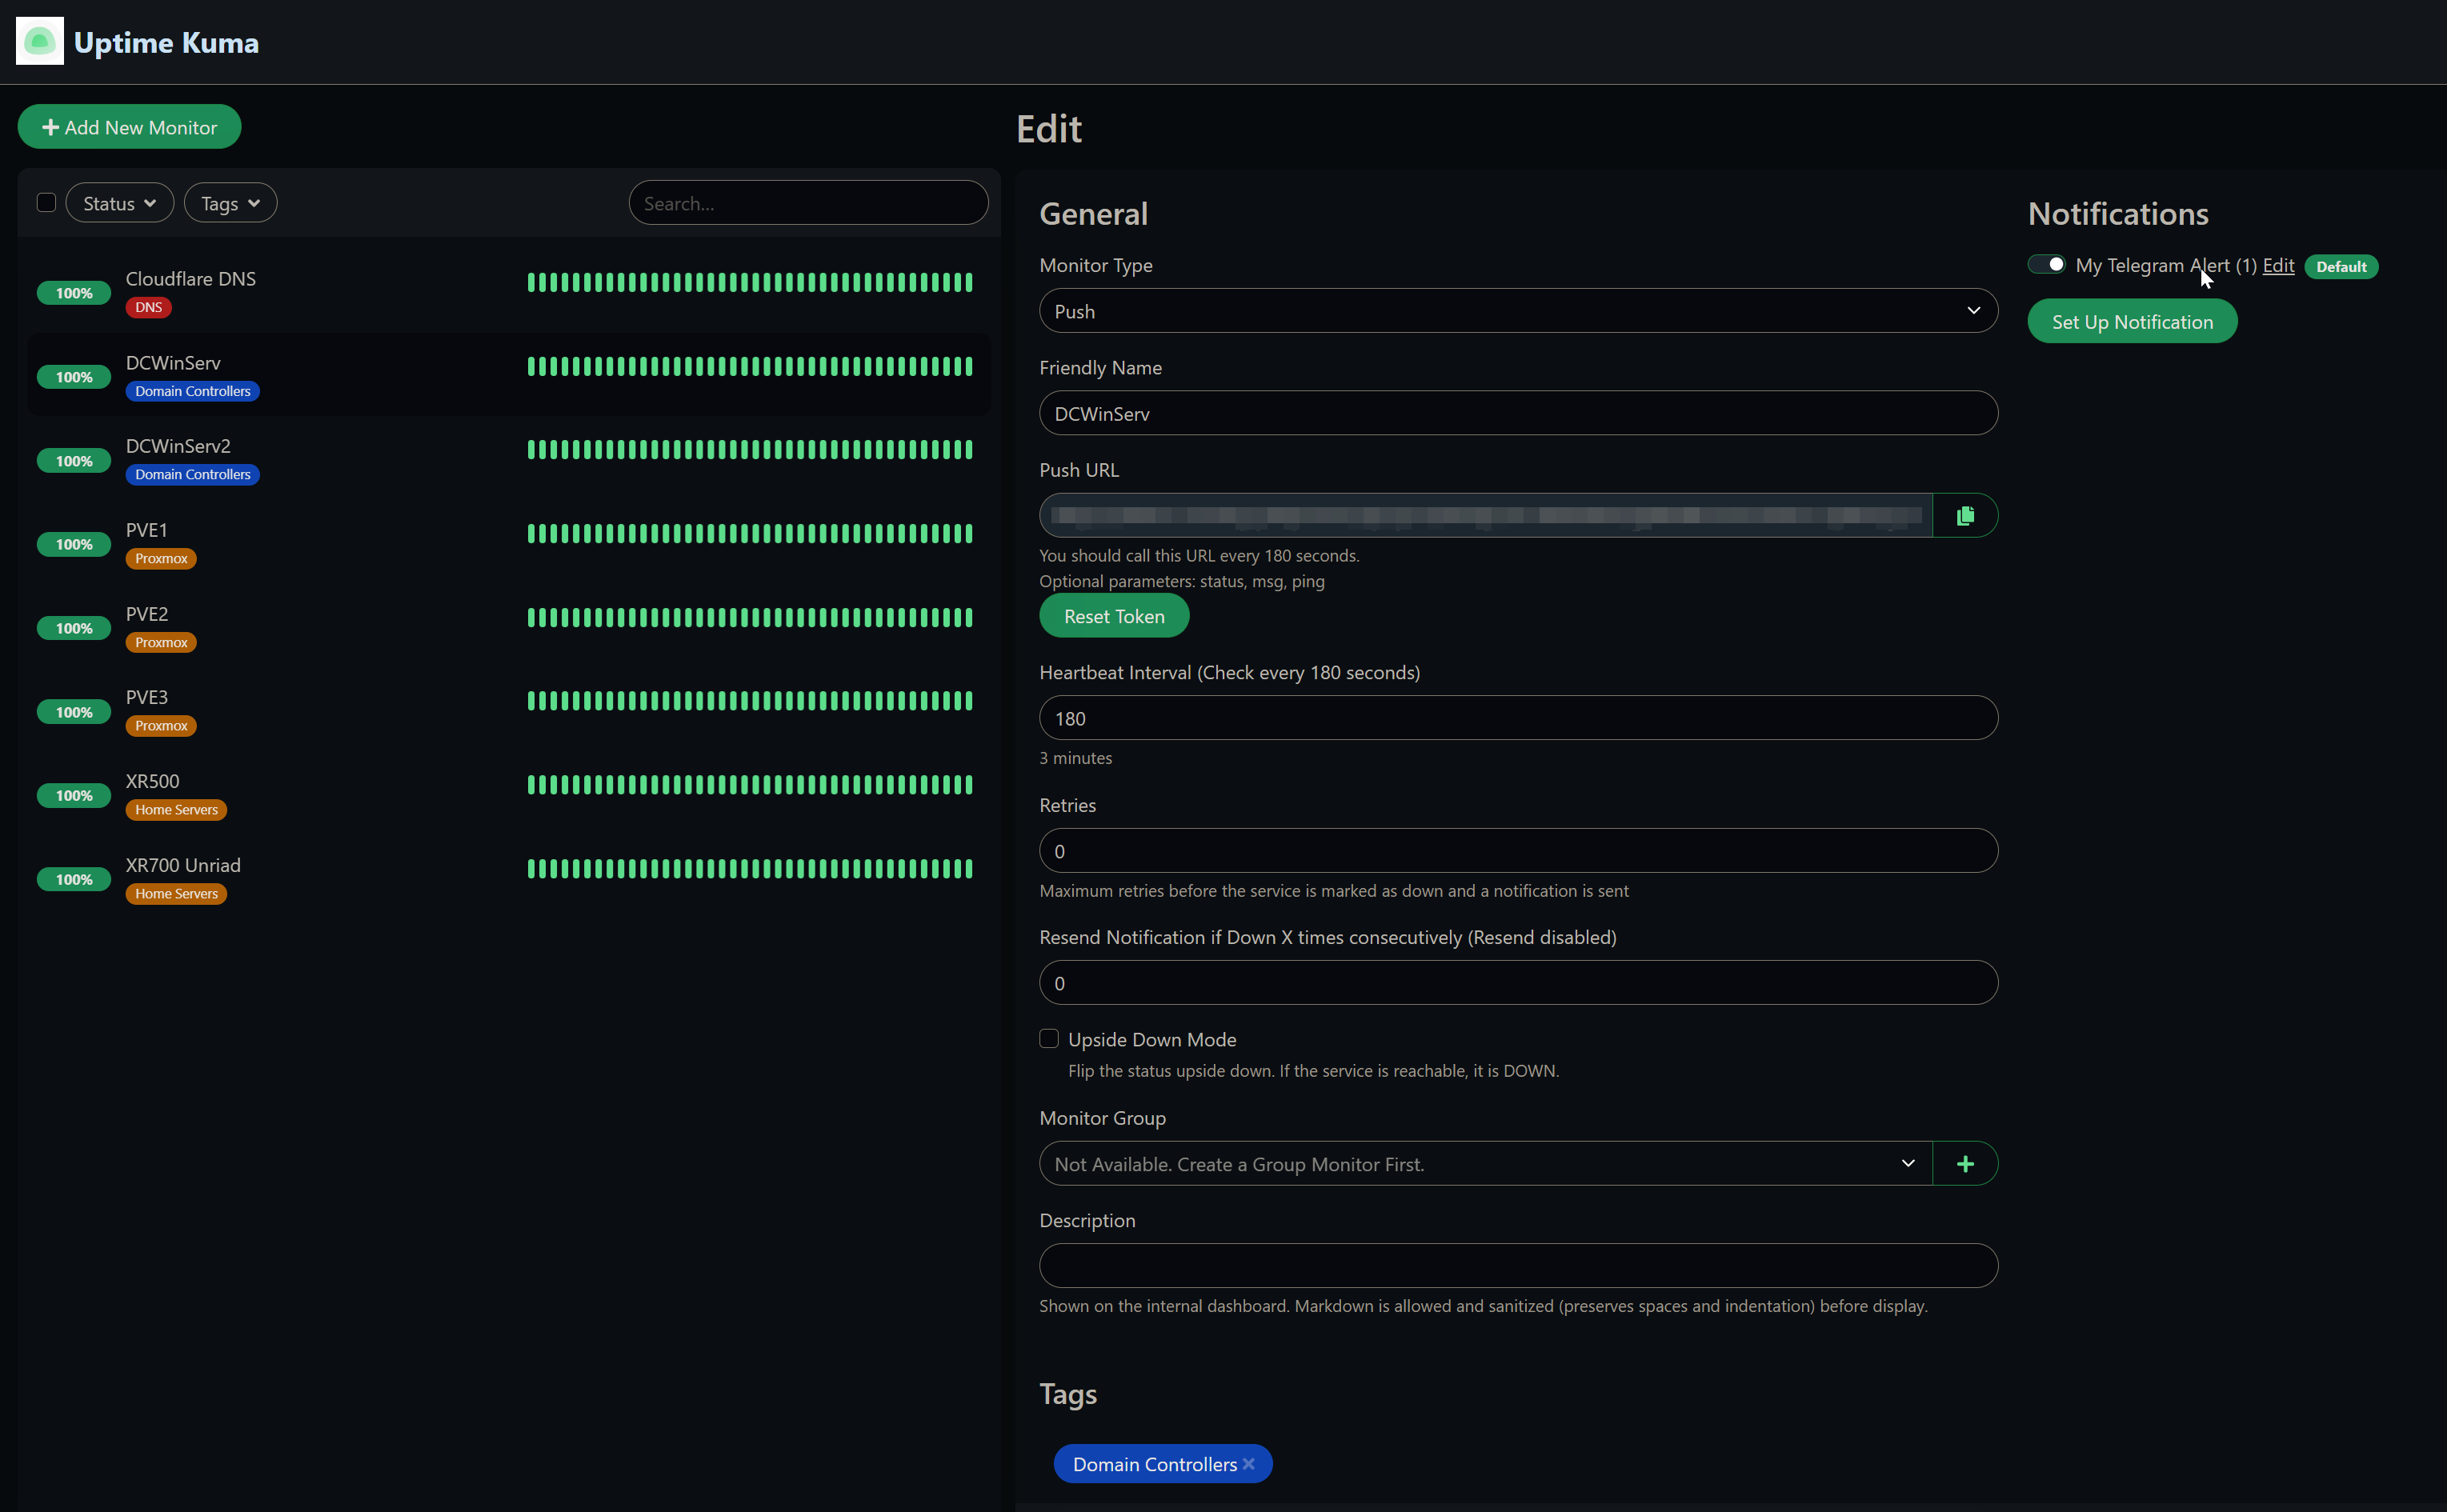
Task: Enable Upside Down Mode
Action: [x=1048, y=1038]
